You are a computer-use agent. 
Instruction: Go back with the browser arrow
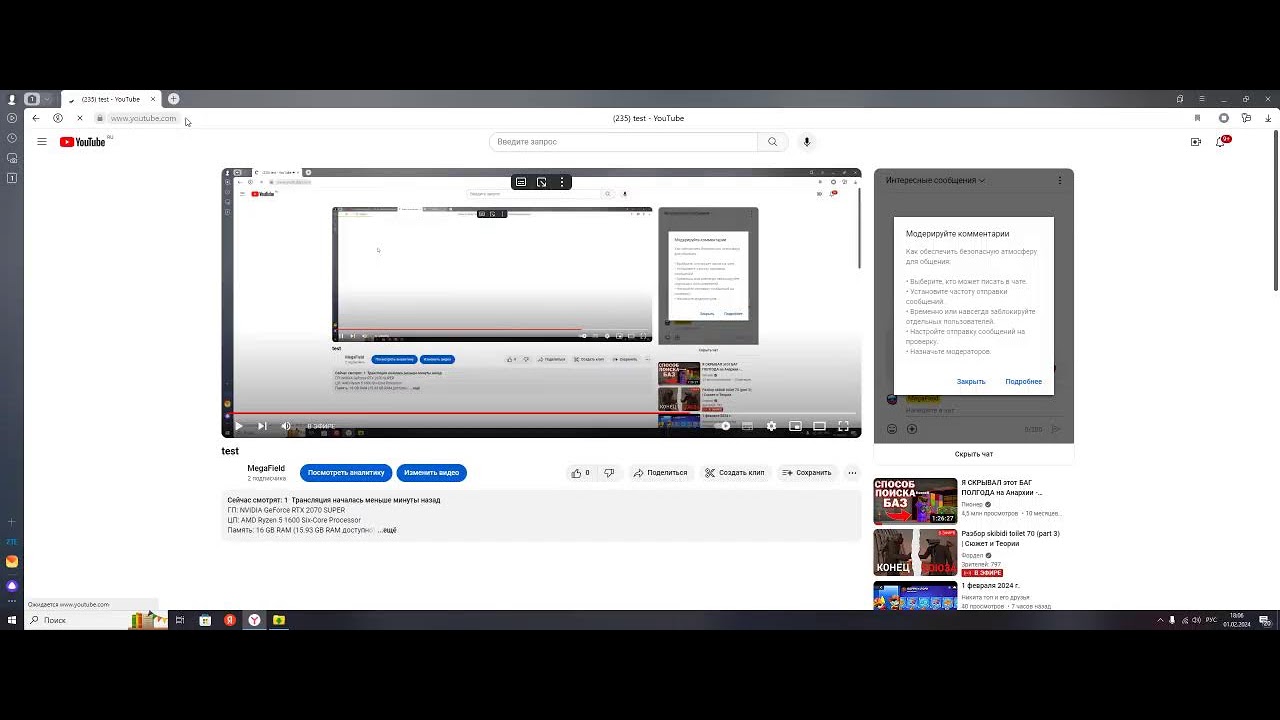tap(36, 118)
